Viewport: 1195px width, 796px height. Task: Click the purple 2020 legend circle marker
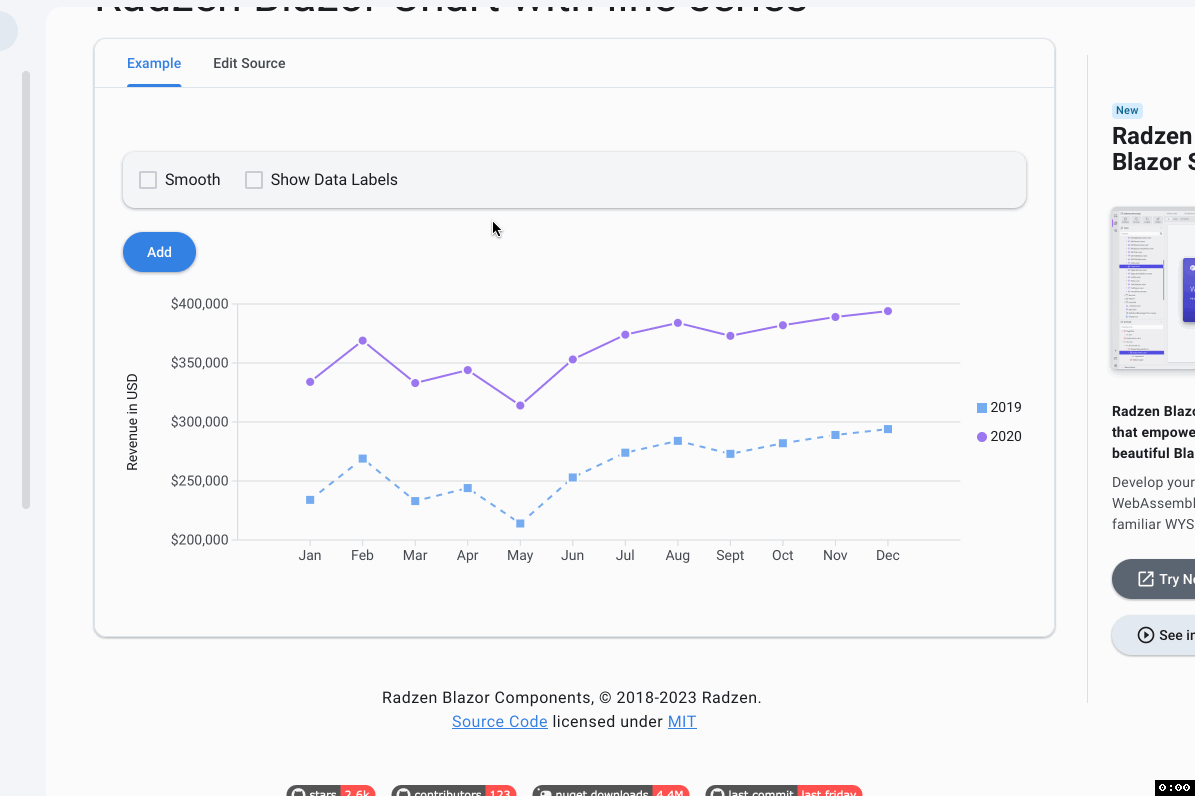click(x=982, y=436)
